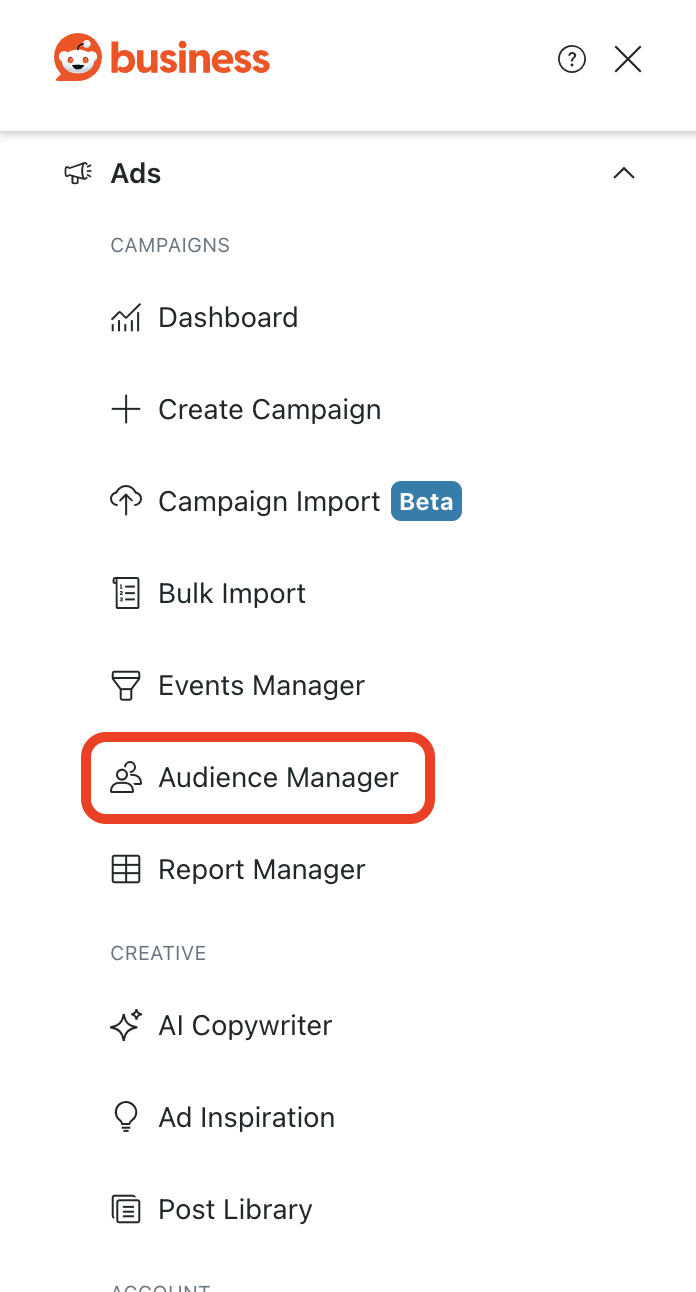696x1292 pixels.
Task: Click the Beta badge beside Campaign Import
Action: [426, 502]
